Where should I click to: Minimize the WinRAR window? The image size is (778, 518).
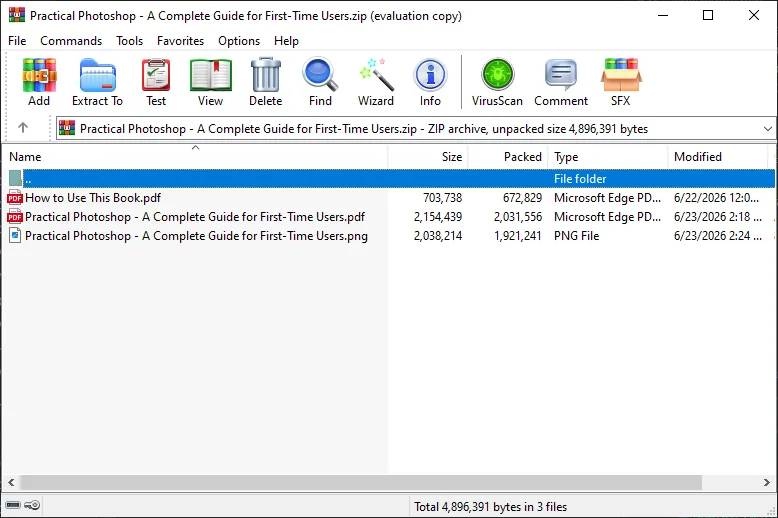[663, 15]
